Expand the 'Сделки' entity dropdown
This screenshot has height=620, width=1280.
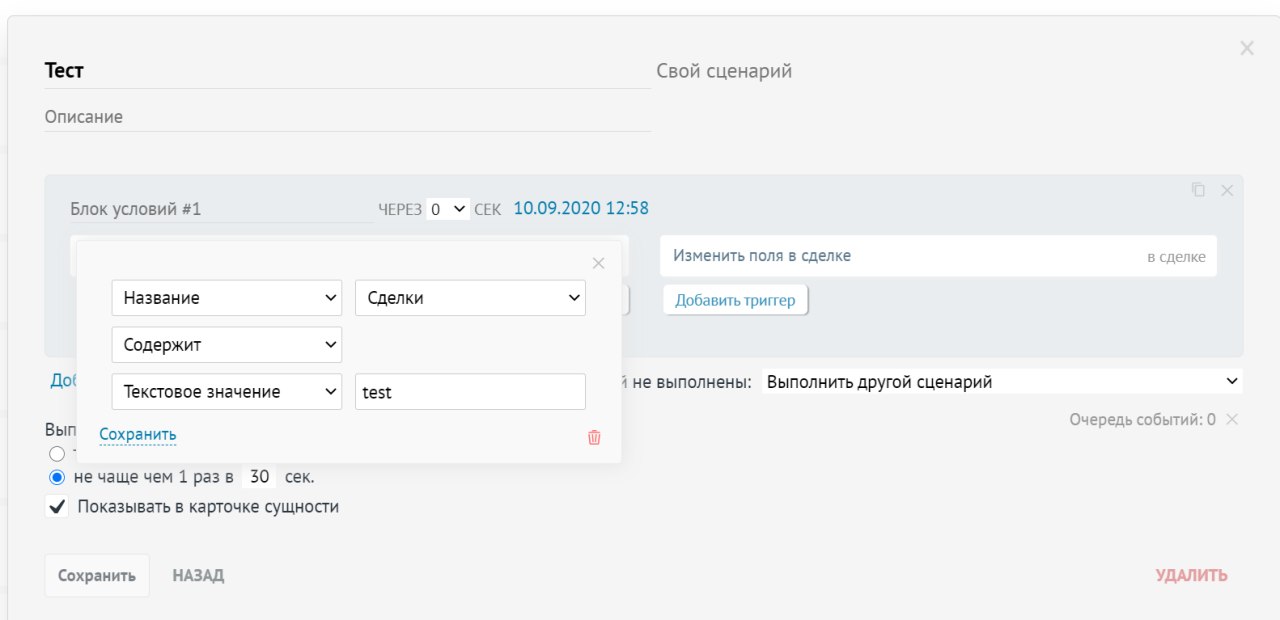point(470,298)
